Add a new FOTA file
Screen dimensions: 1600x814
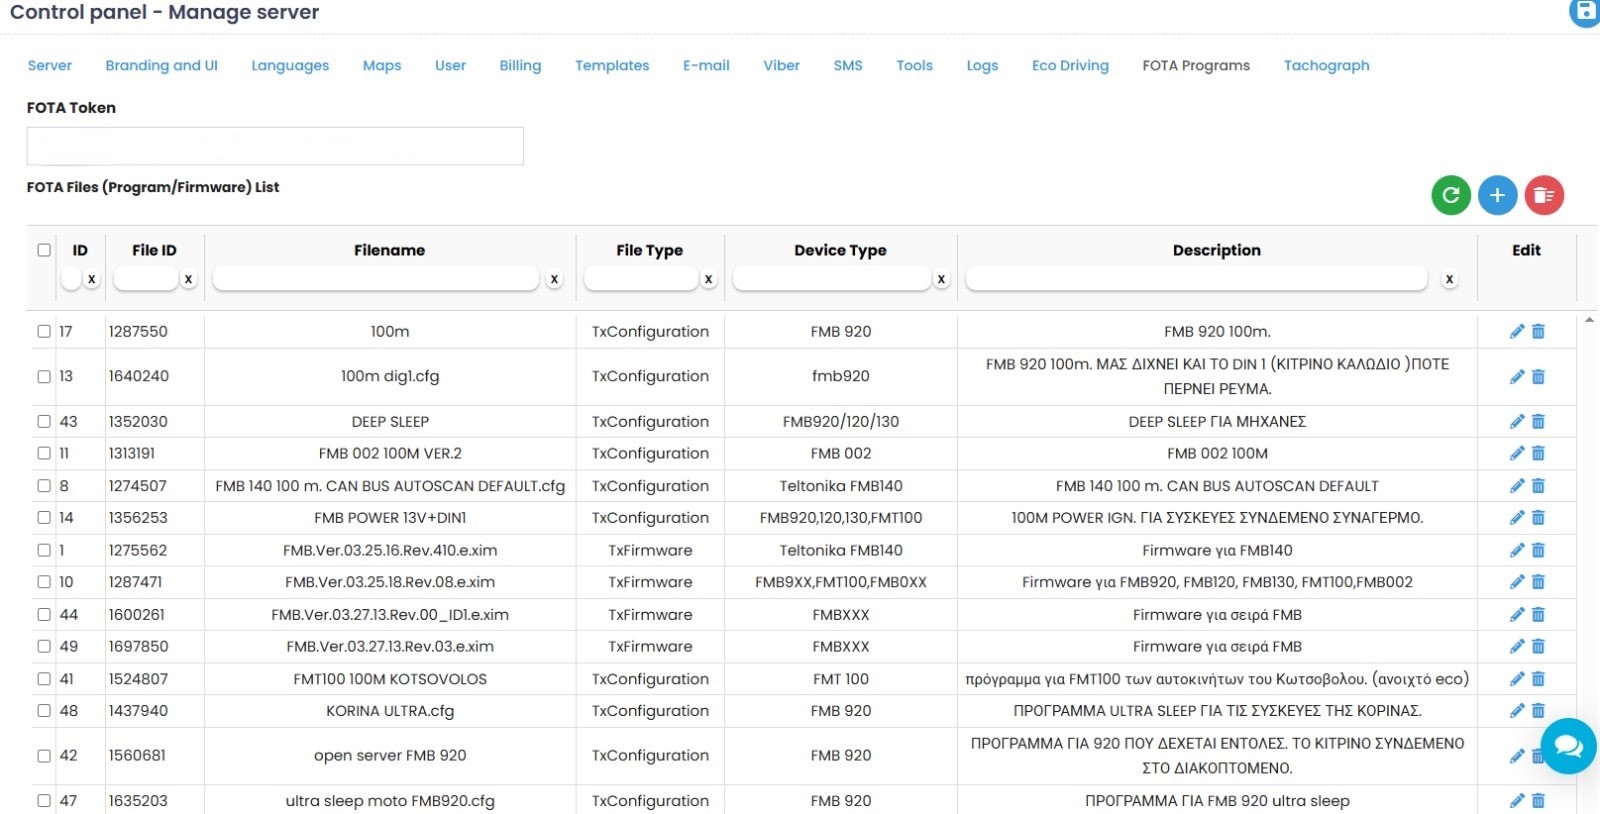click(1497, 195)
